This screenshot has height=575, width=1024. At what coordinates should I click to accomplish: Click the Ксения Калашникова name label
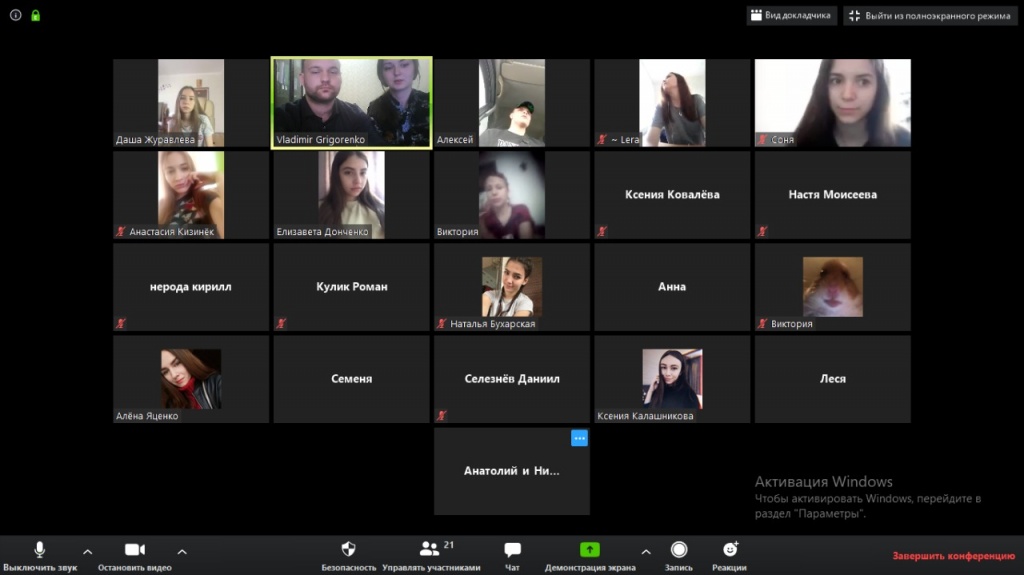[x=645, y=416]
